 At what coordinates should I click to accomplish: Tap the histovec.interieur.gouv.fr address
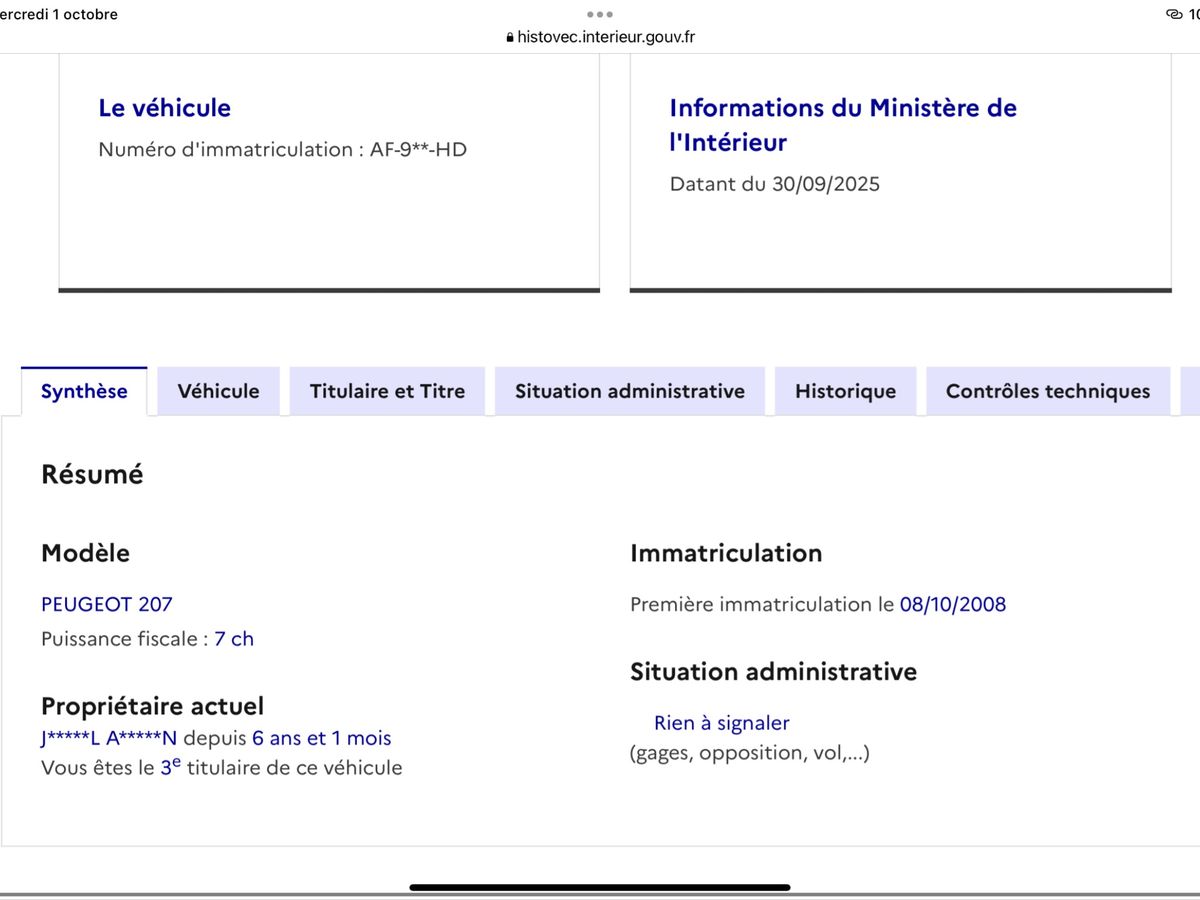[x=606, y=37]
